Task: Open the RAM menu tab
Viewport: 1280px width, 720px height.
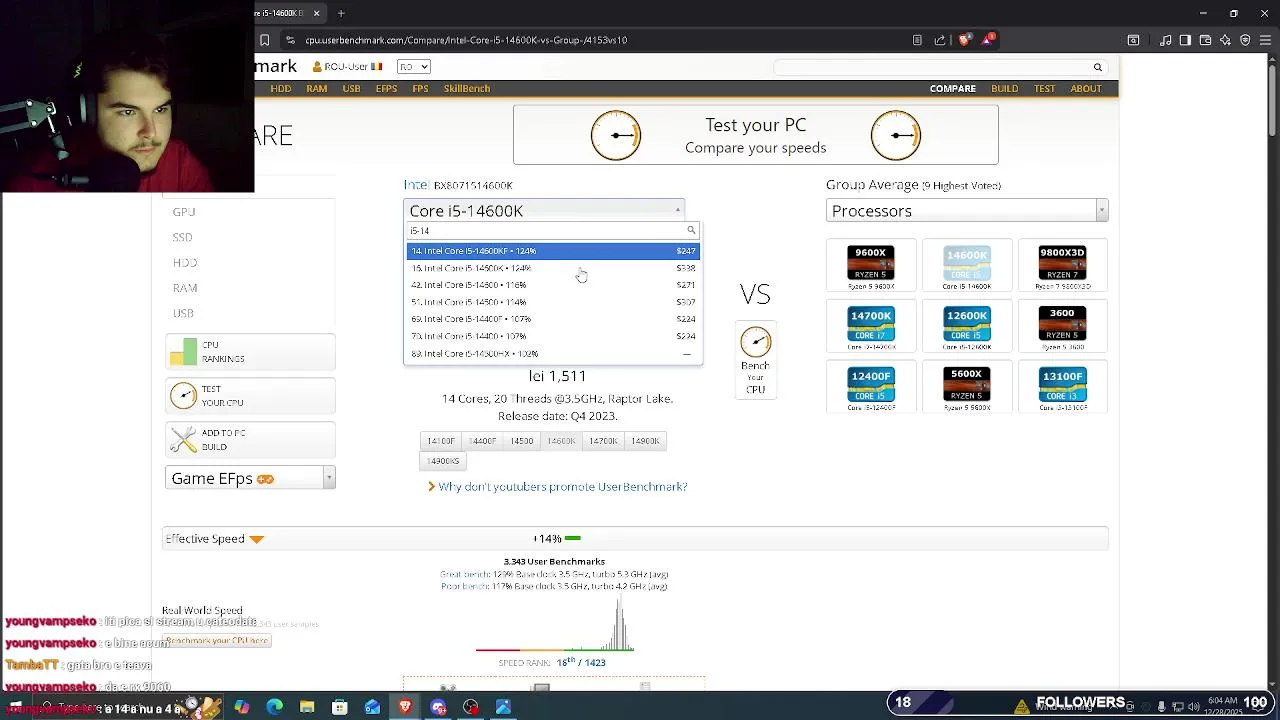Action: click(x=317, y=88)
